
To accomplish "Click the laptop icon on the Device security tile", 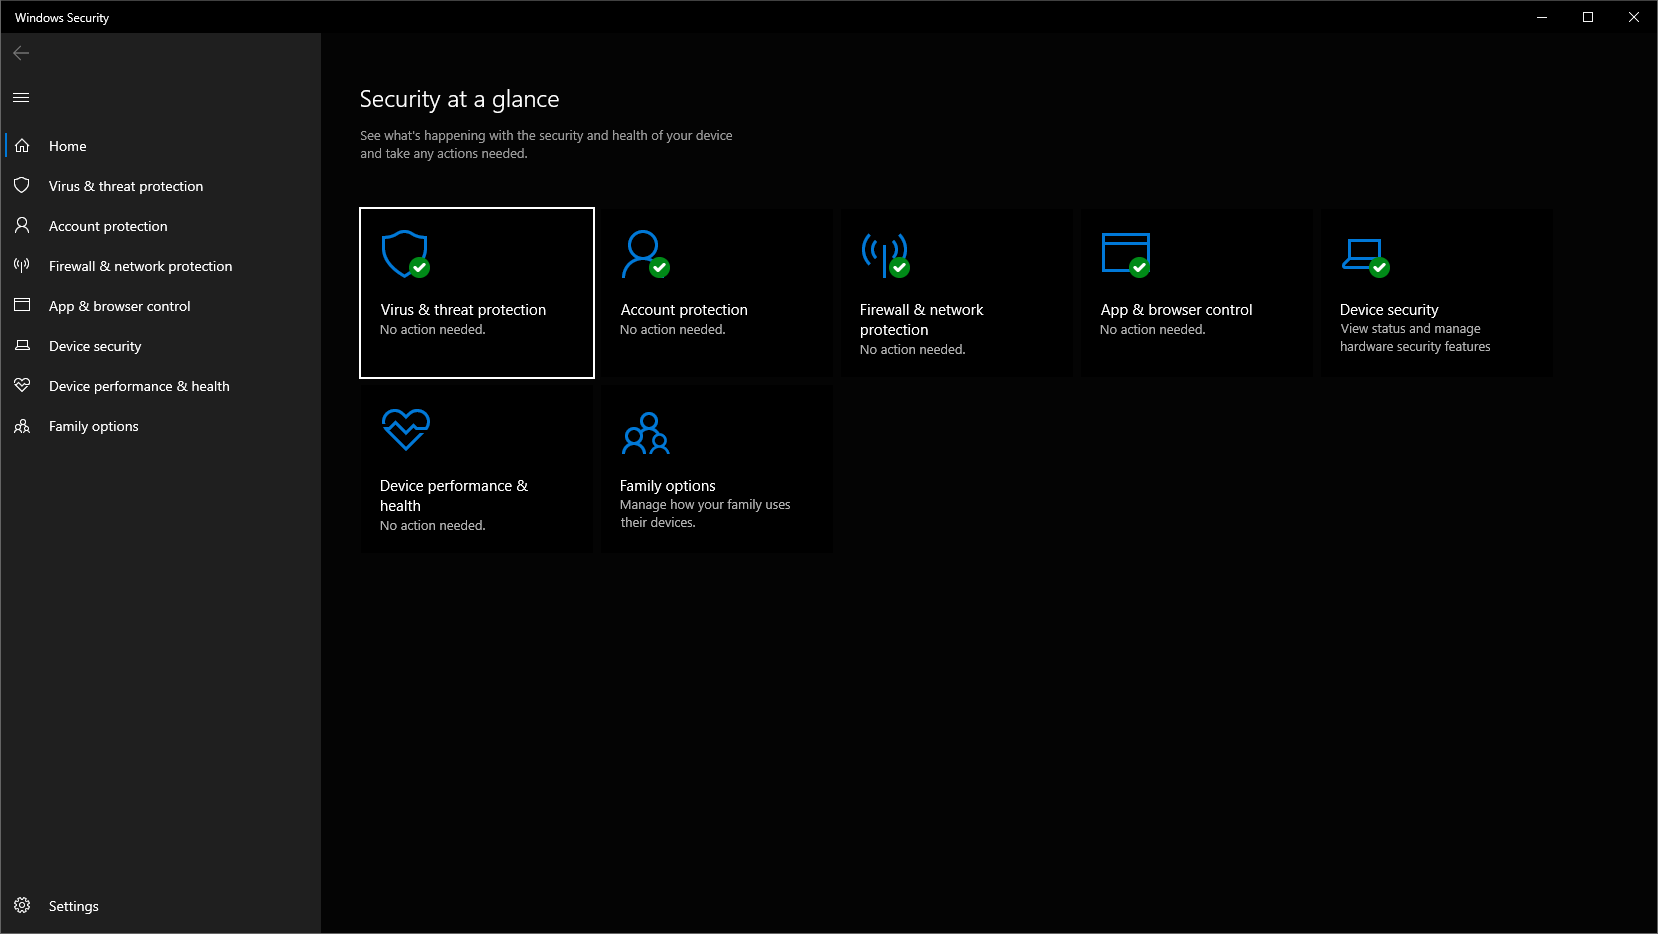I will click(1365, 257).
